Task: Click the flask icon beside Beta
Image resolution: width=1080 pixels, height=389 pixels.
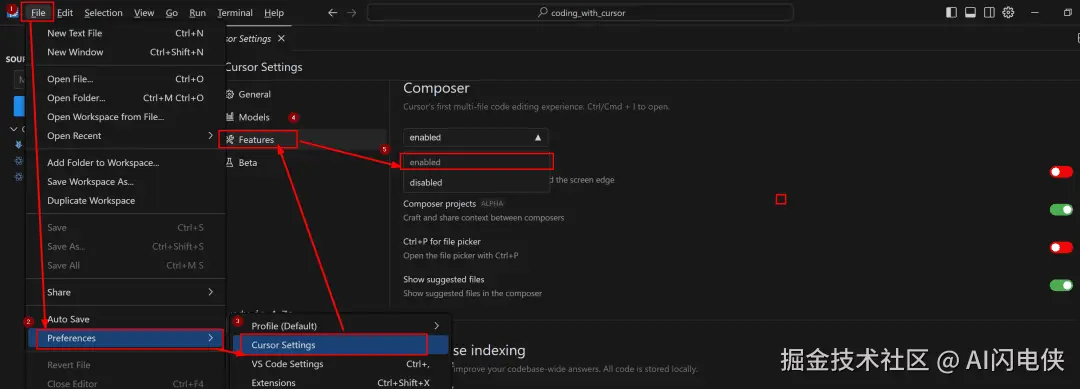Action: [230, 162]
